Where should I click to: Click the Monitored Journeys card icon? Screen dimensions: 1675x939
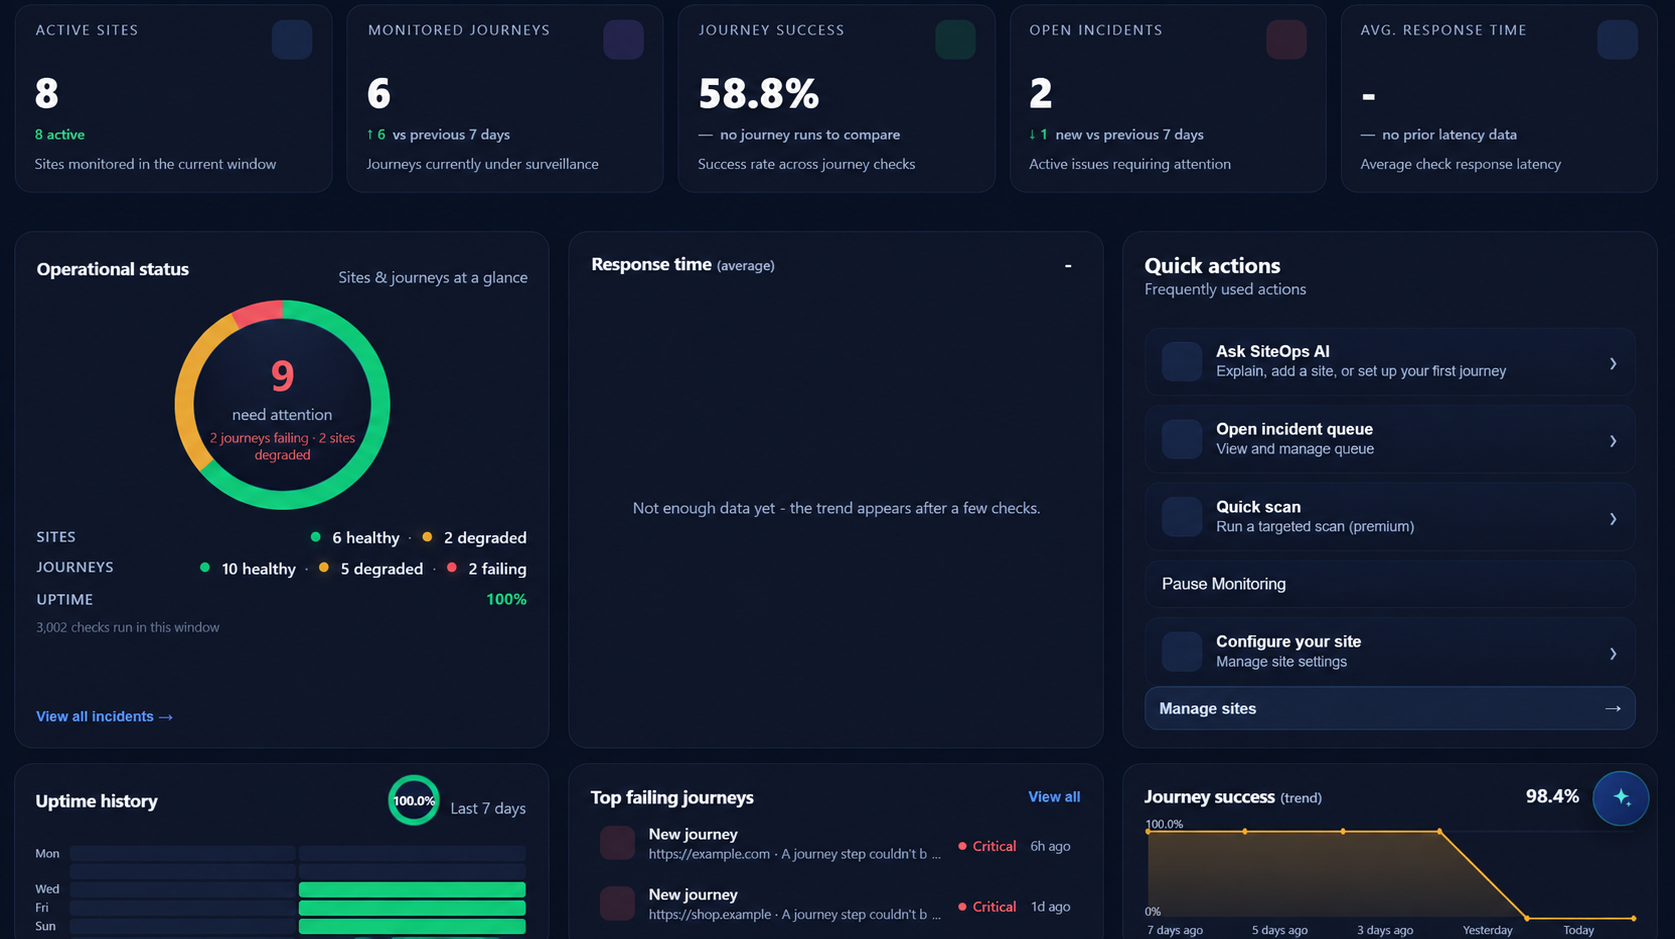[623, 40]
